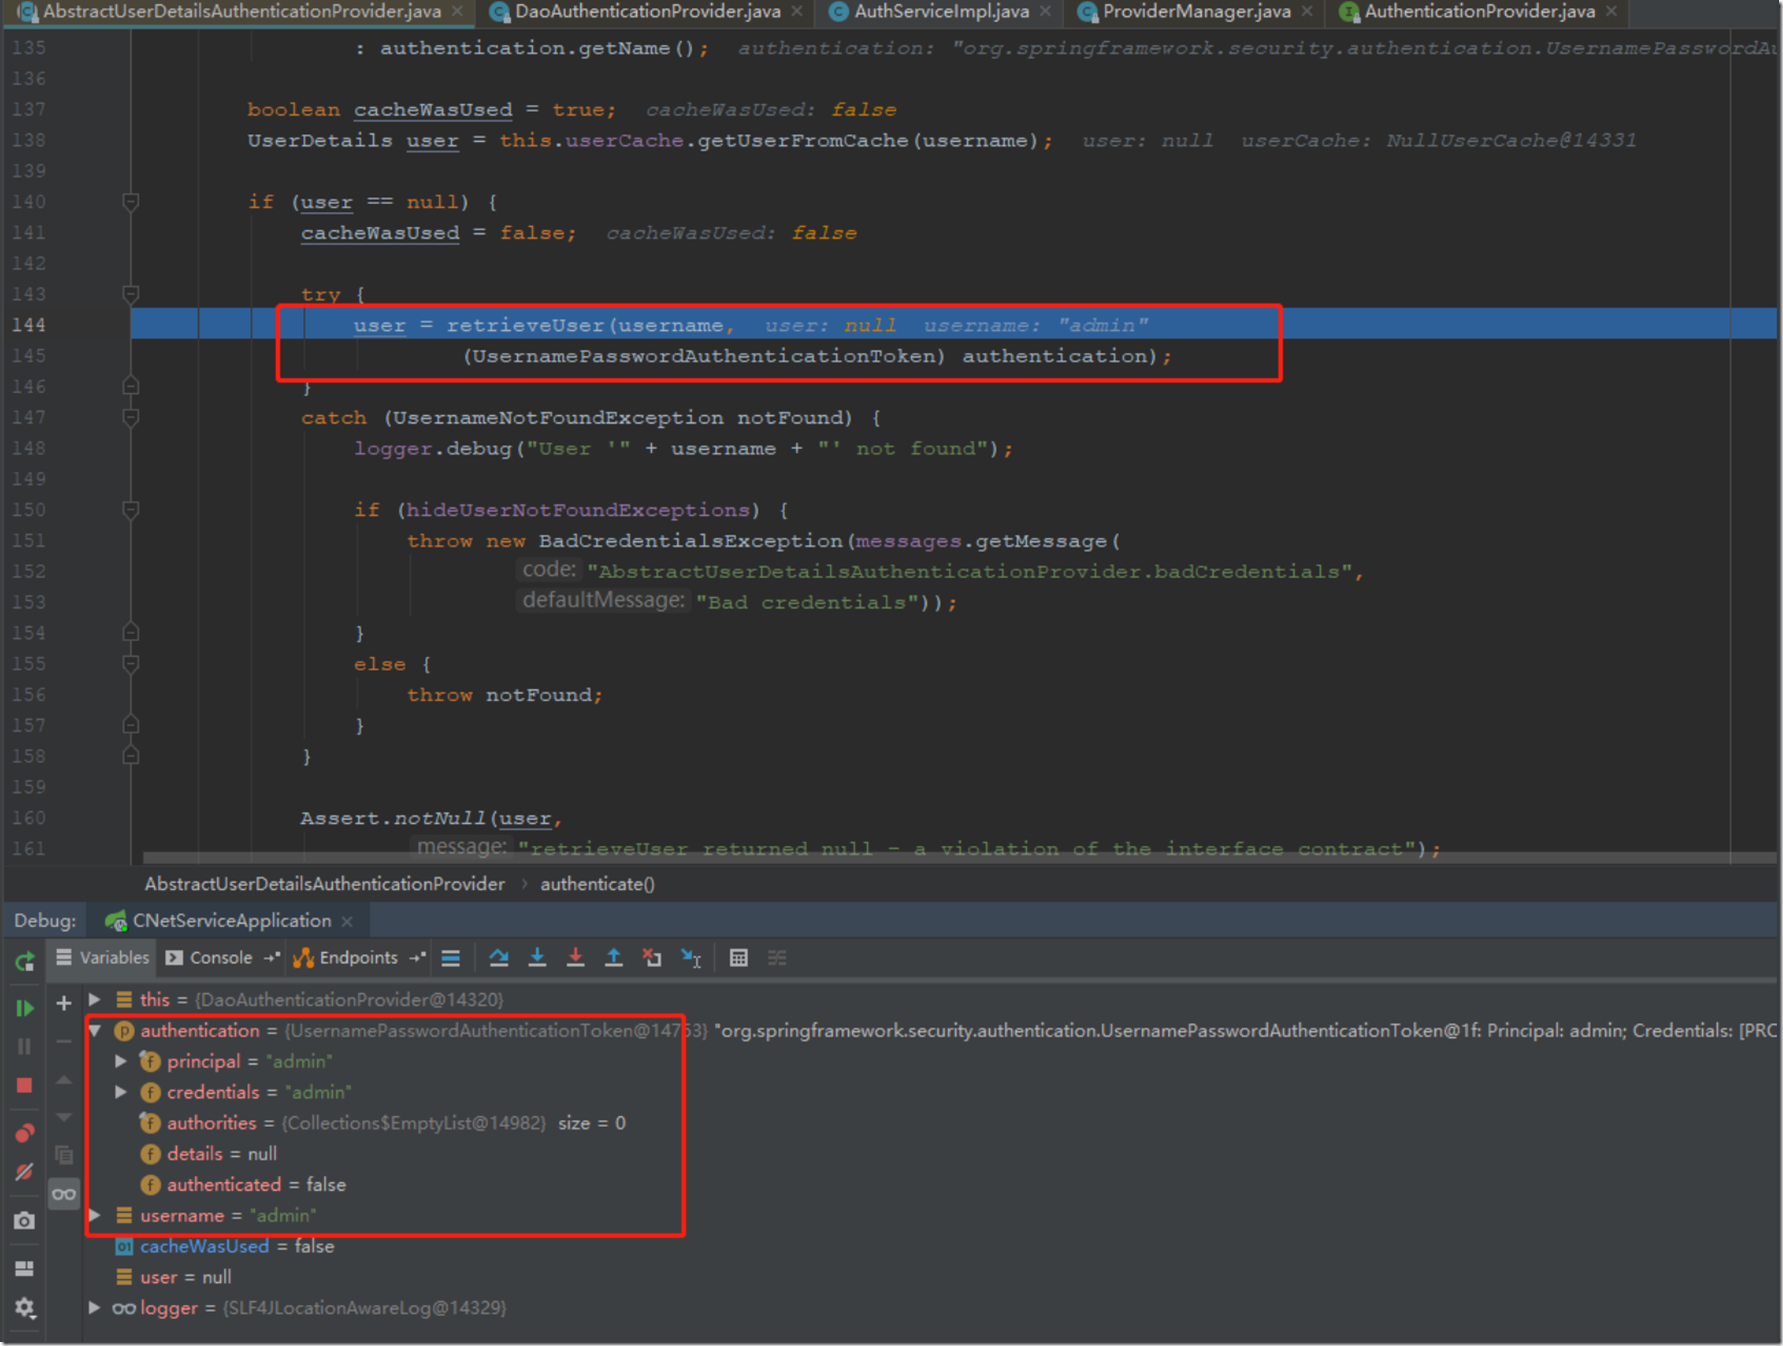
Task: Click authenticate() breadcrumb
Action: 597,884
